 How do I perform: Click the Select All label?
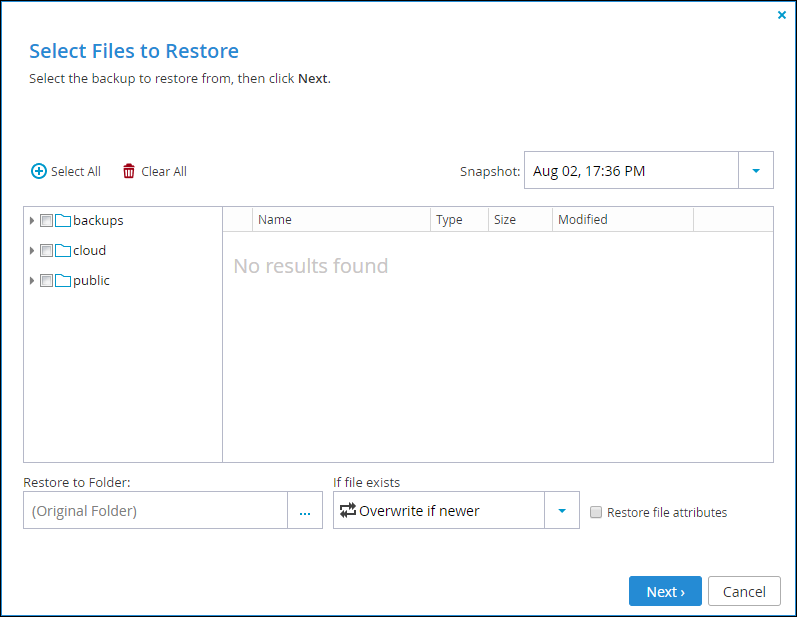[x=76, y=172]
